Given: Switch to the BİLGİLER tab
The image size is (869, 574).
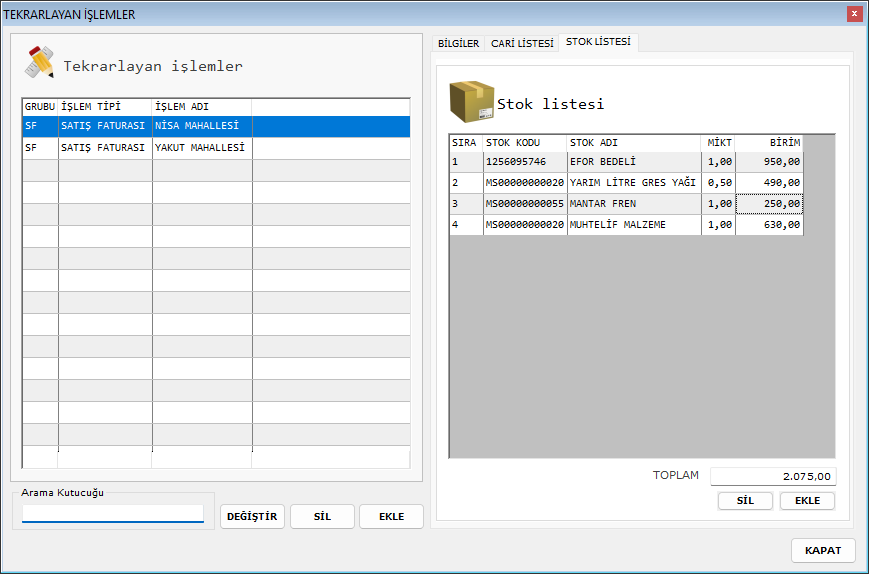Looking at the screenshot, I should [459, 43].
